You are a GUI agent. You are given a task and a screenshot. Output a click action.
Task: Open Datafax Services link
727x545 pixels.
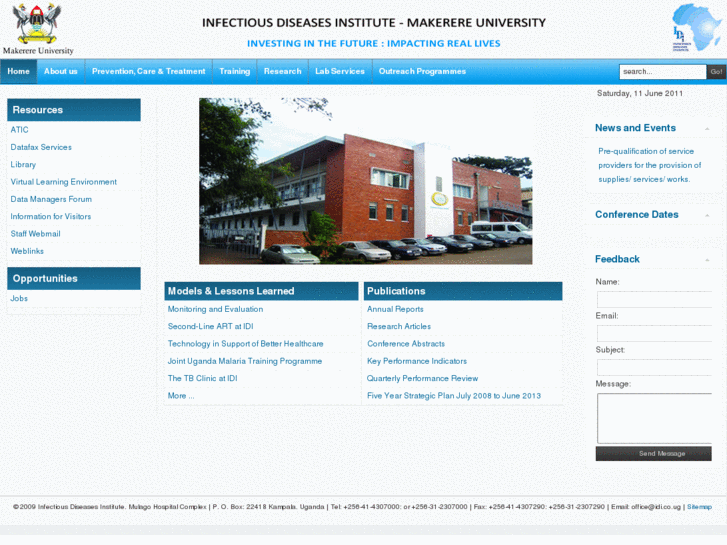pyautogui.click(x=41, y=147)
